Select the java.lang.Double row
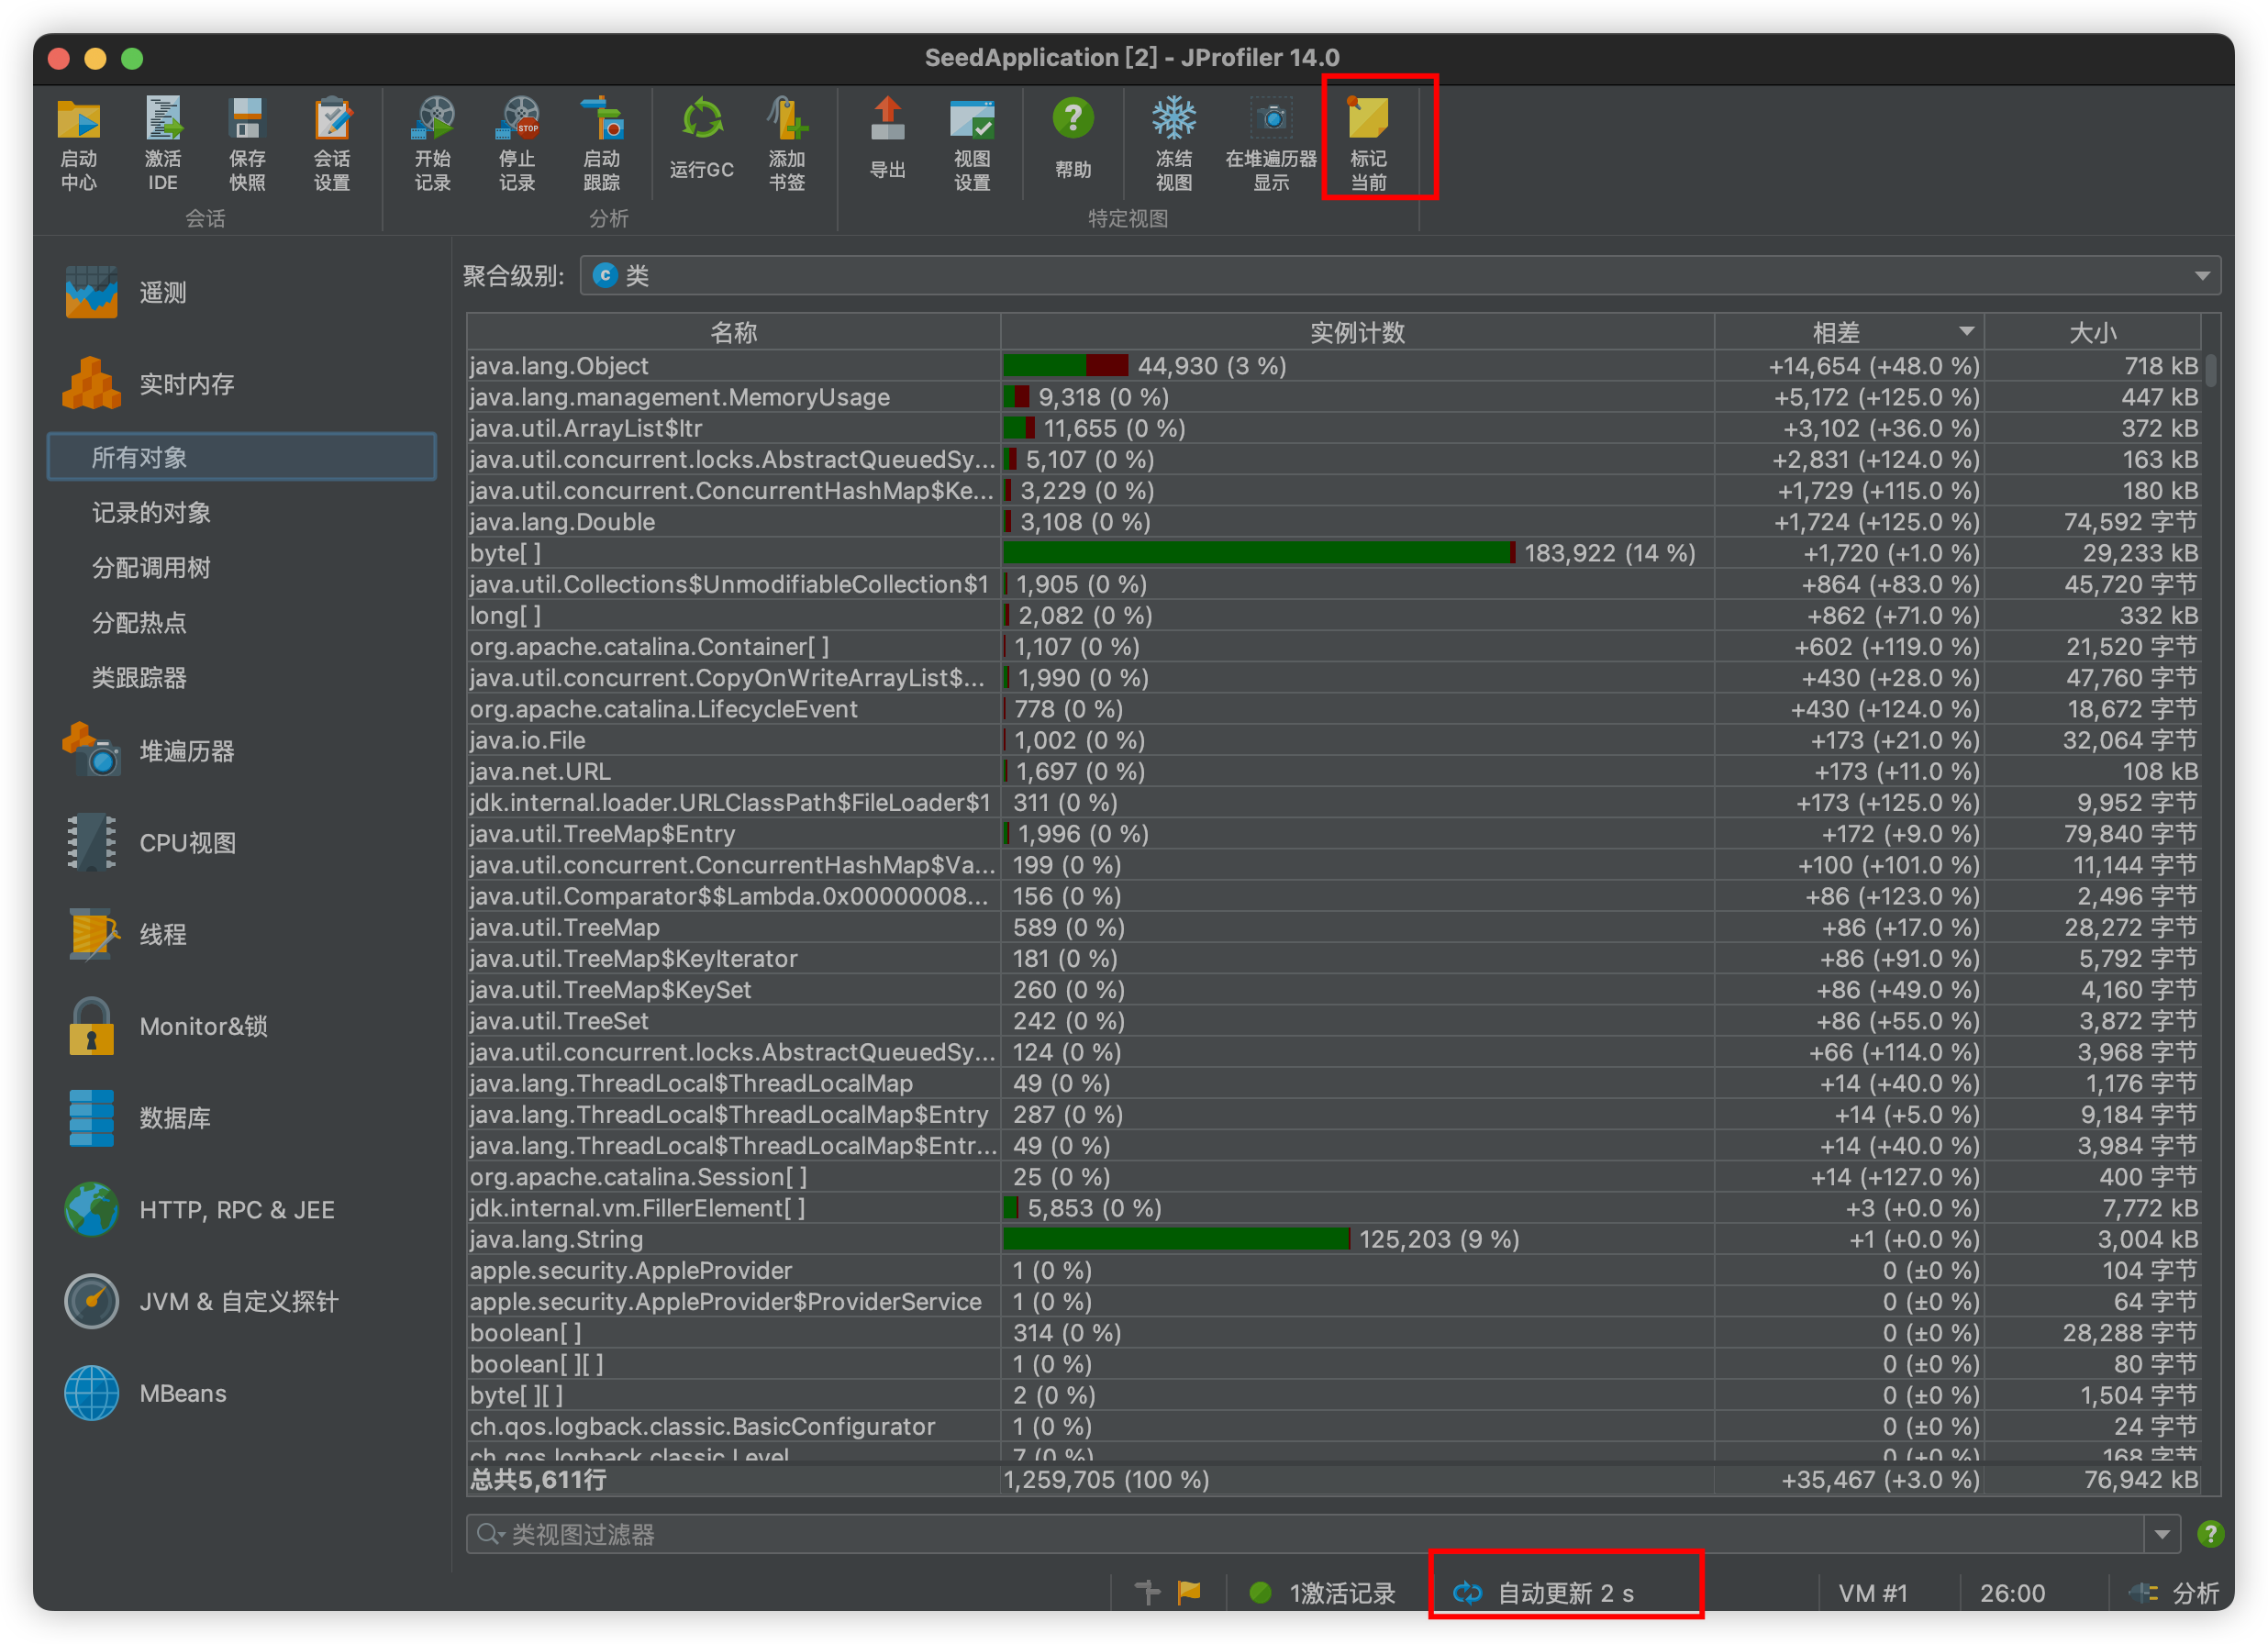The image size is (2268, 1644). tap(1334, 522)
